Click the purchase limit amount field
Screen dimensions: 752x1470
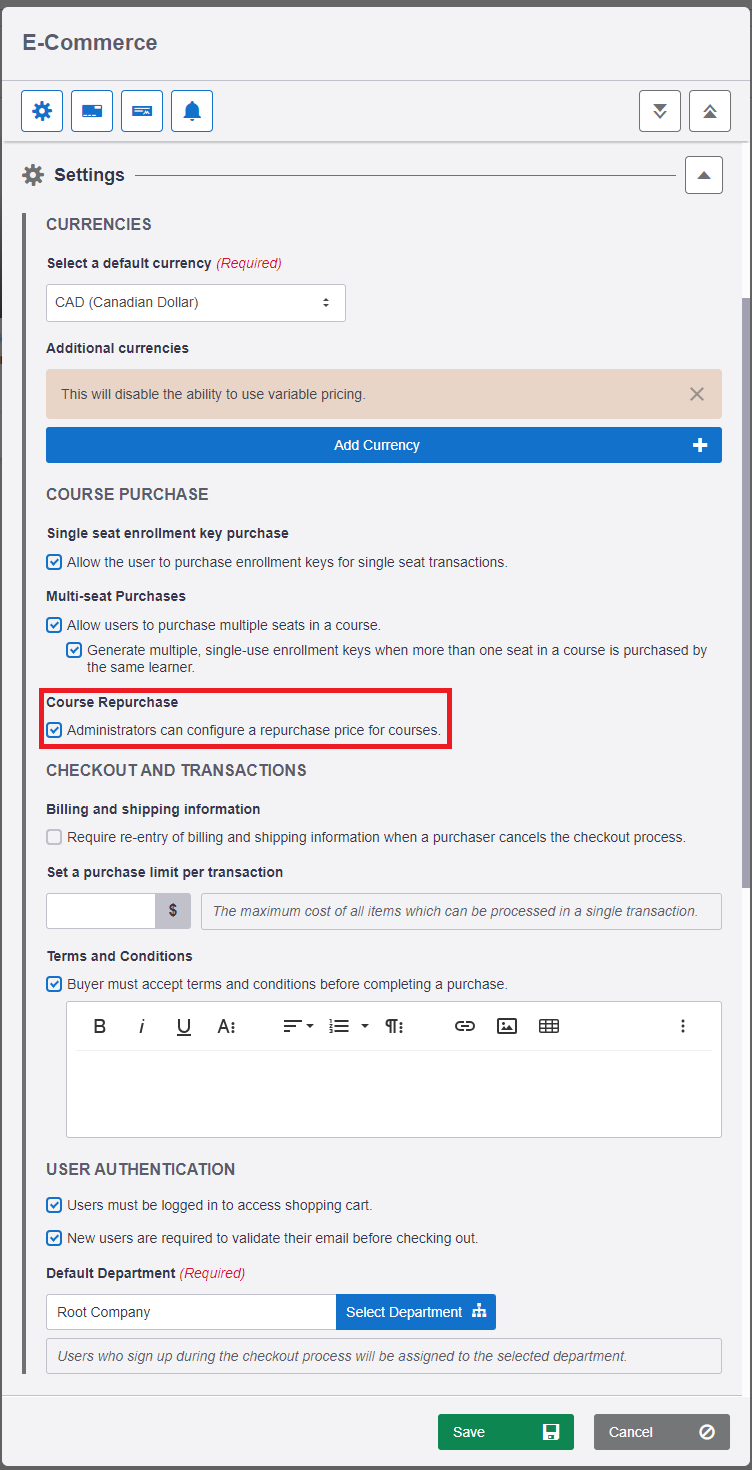tap(101, 911)
